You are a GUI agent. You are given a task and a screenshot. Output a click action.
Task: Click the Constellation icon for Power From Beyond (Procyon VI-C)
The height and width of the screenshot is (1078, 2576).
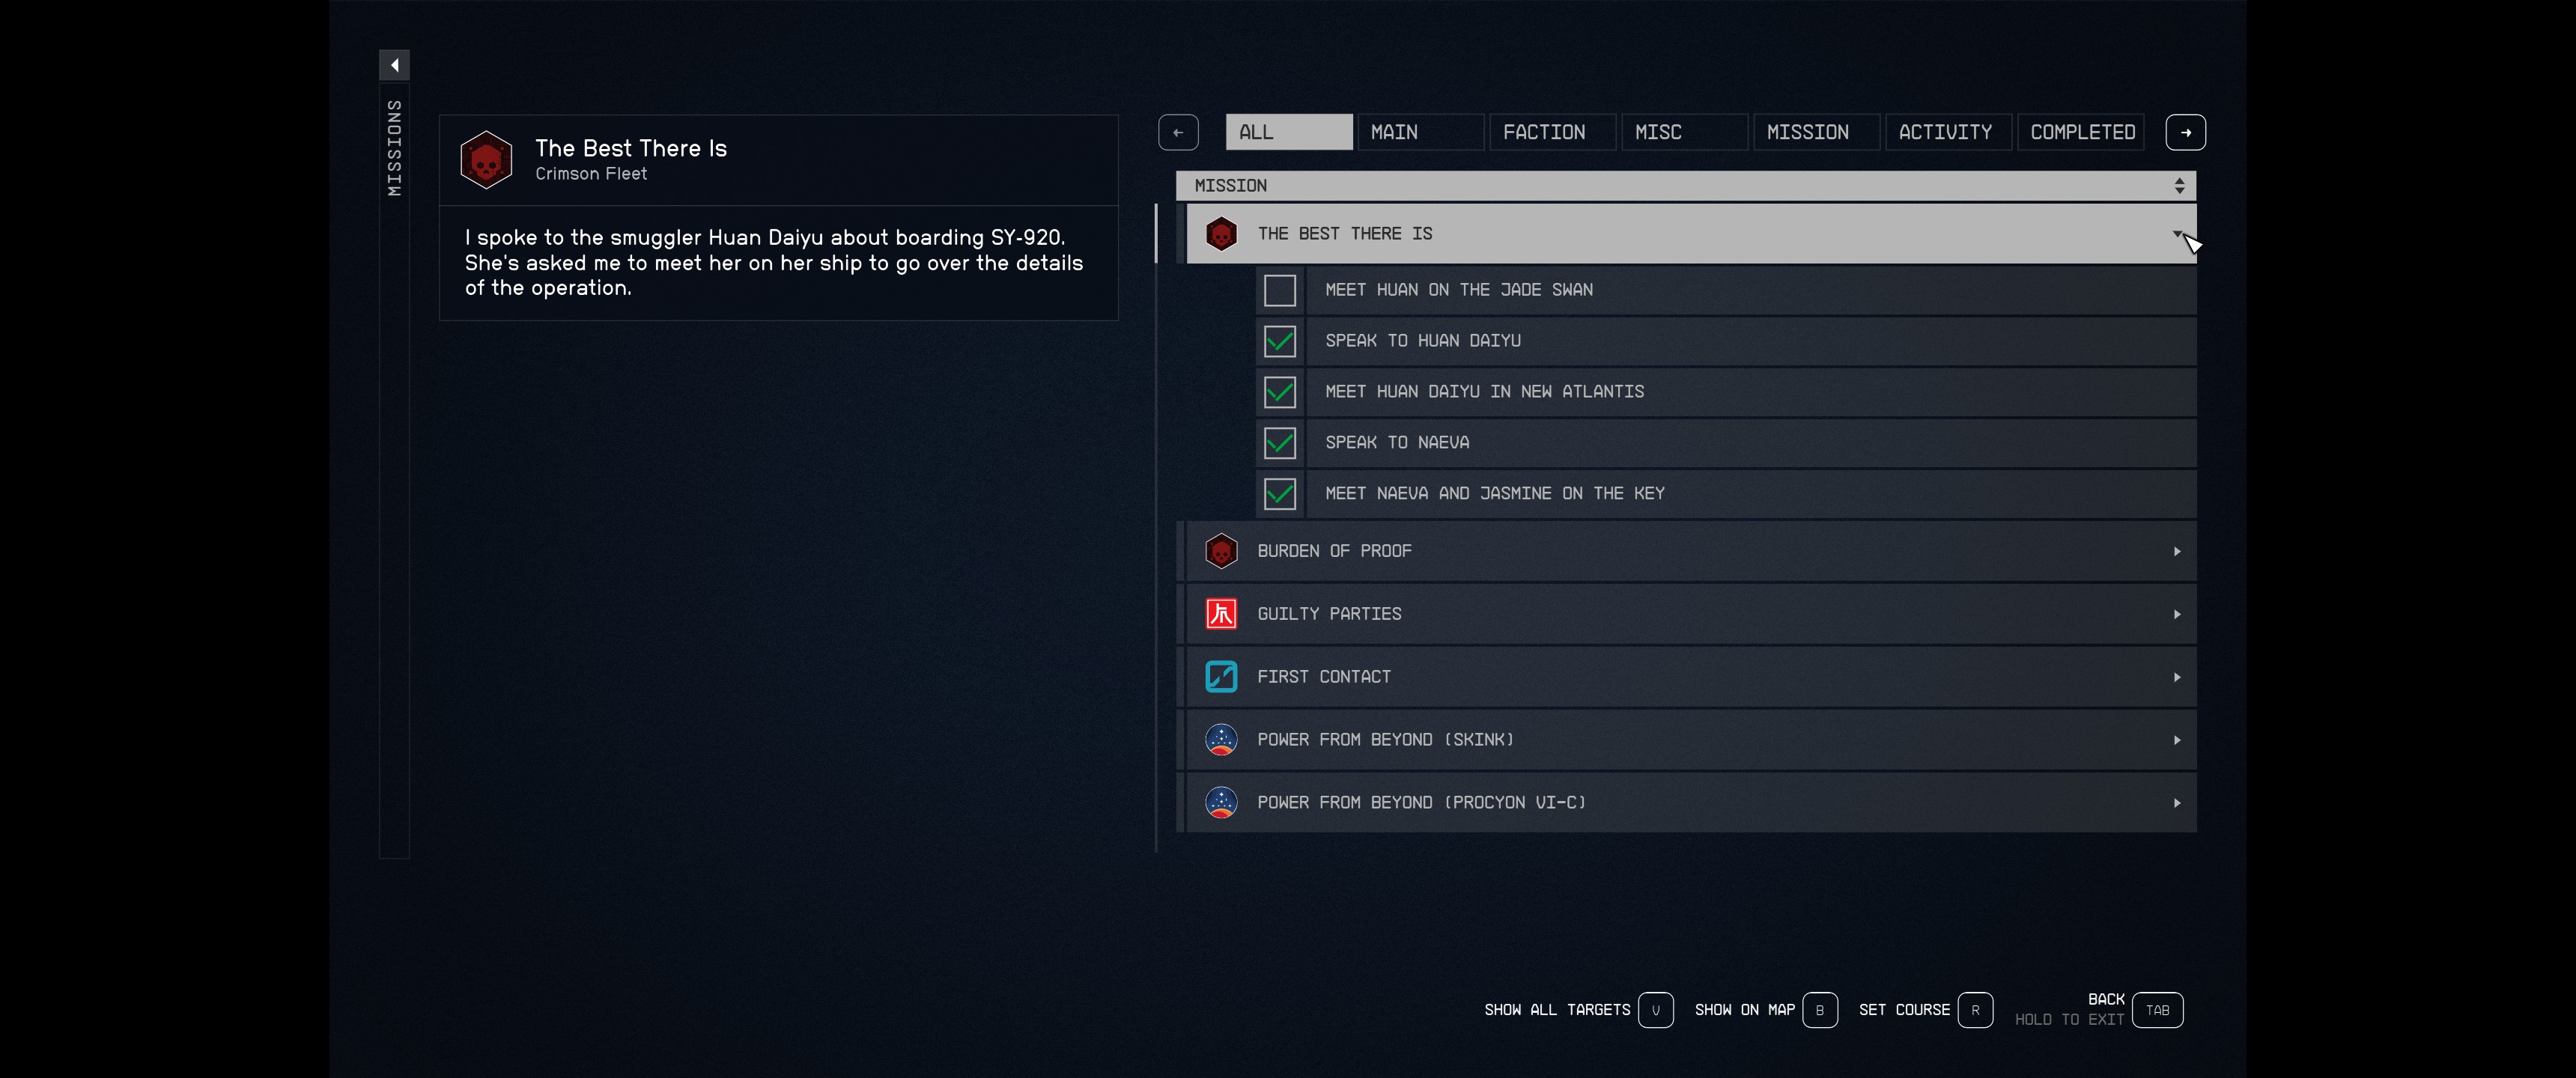tap(1221, 803)
